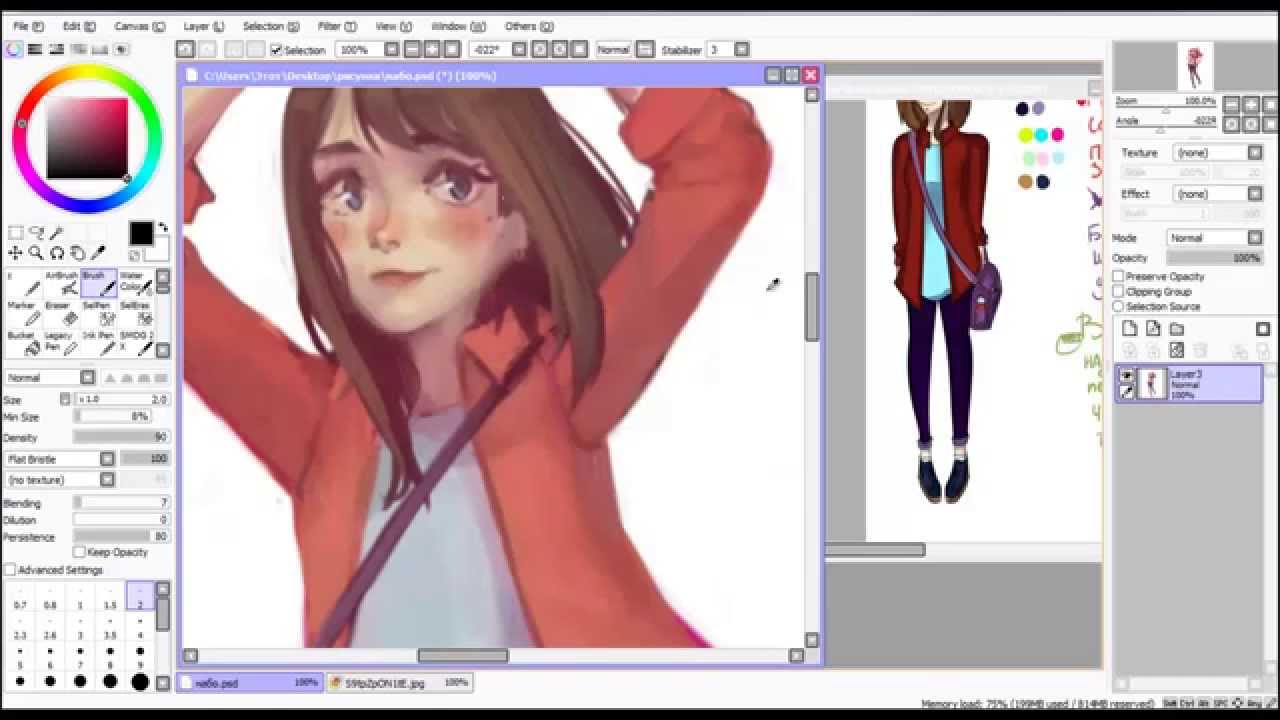Select the Water Color tool

(135, 283)
